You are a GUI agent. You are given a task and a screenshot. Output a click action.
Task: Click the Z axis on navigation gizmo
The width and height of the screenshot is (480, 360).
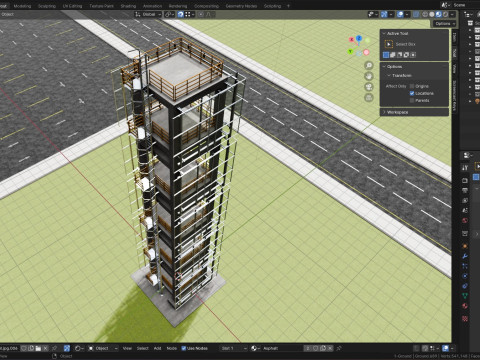[359, 39]
